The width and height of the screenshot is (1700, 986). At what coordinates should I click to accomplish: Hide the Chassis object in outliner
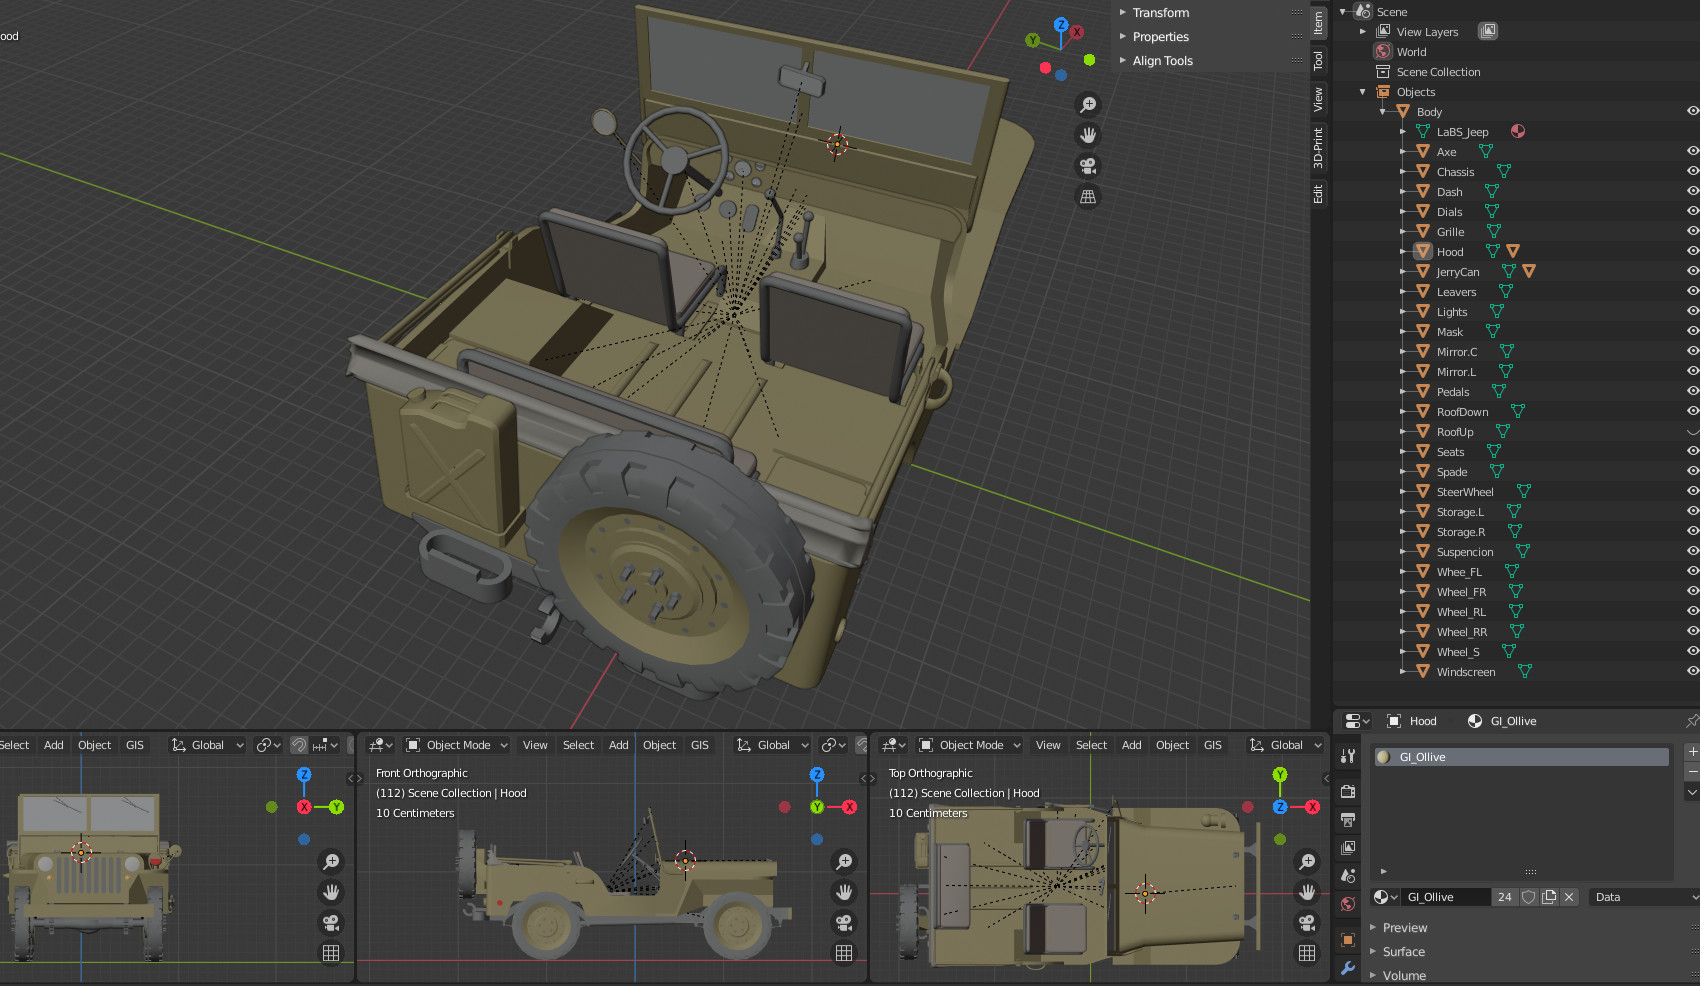click(1692, 171)
